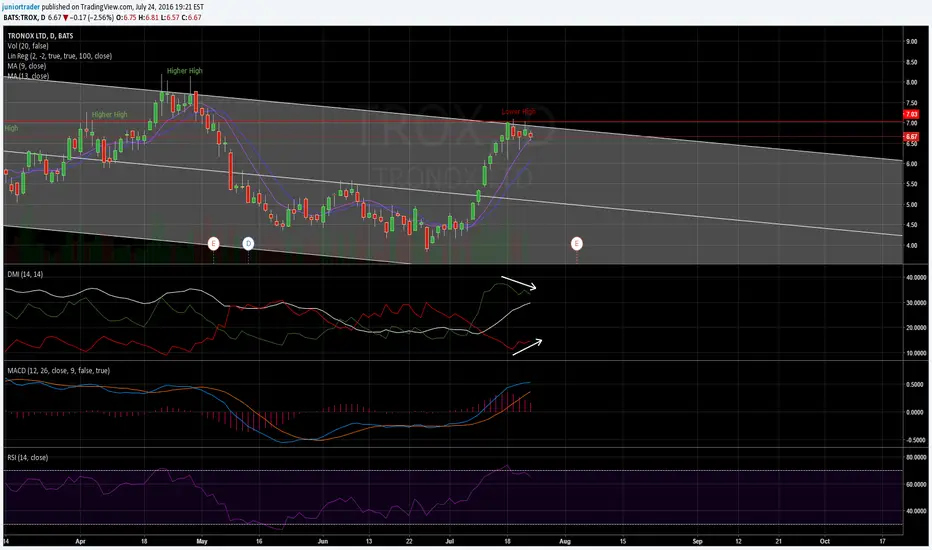Click the 4.50 price axis value
The width and height of the screenshot is (932, 550).
(x=911, y=225)
